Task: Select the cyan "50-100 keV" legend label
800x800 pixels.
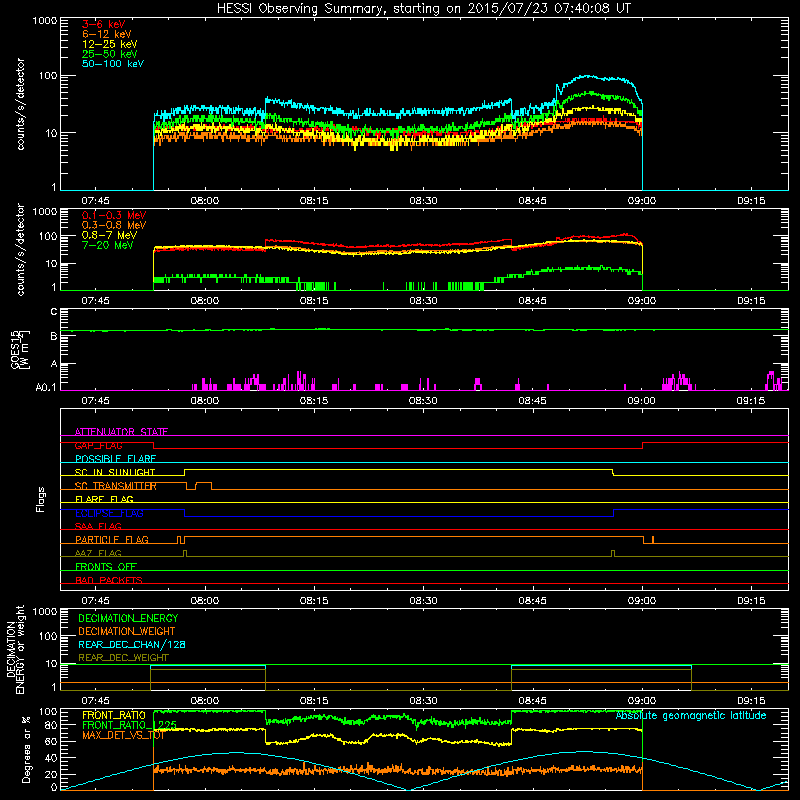Action: pos(113,64)
